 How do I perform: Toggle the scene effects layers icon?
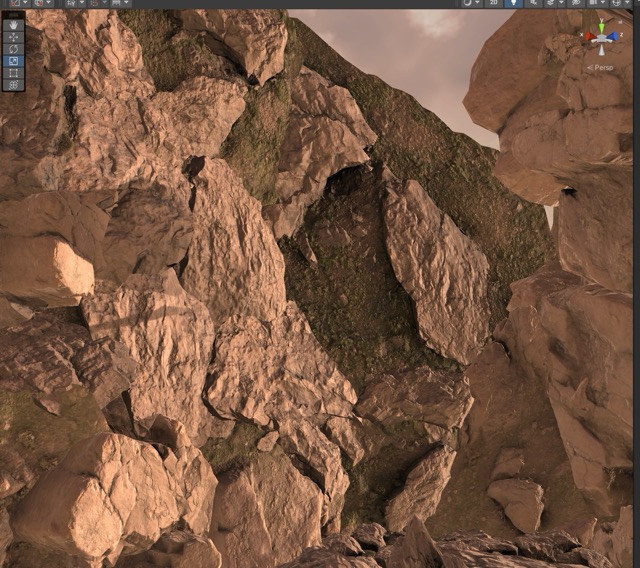click(551, 2)
